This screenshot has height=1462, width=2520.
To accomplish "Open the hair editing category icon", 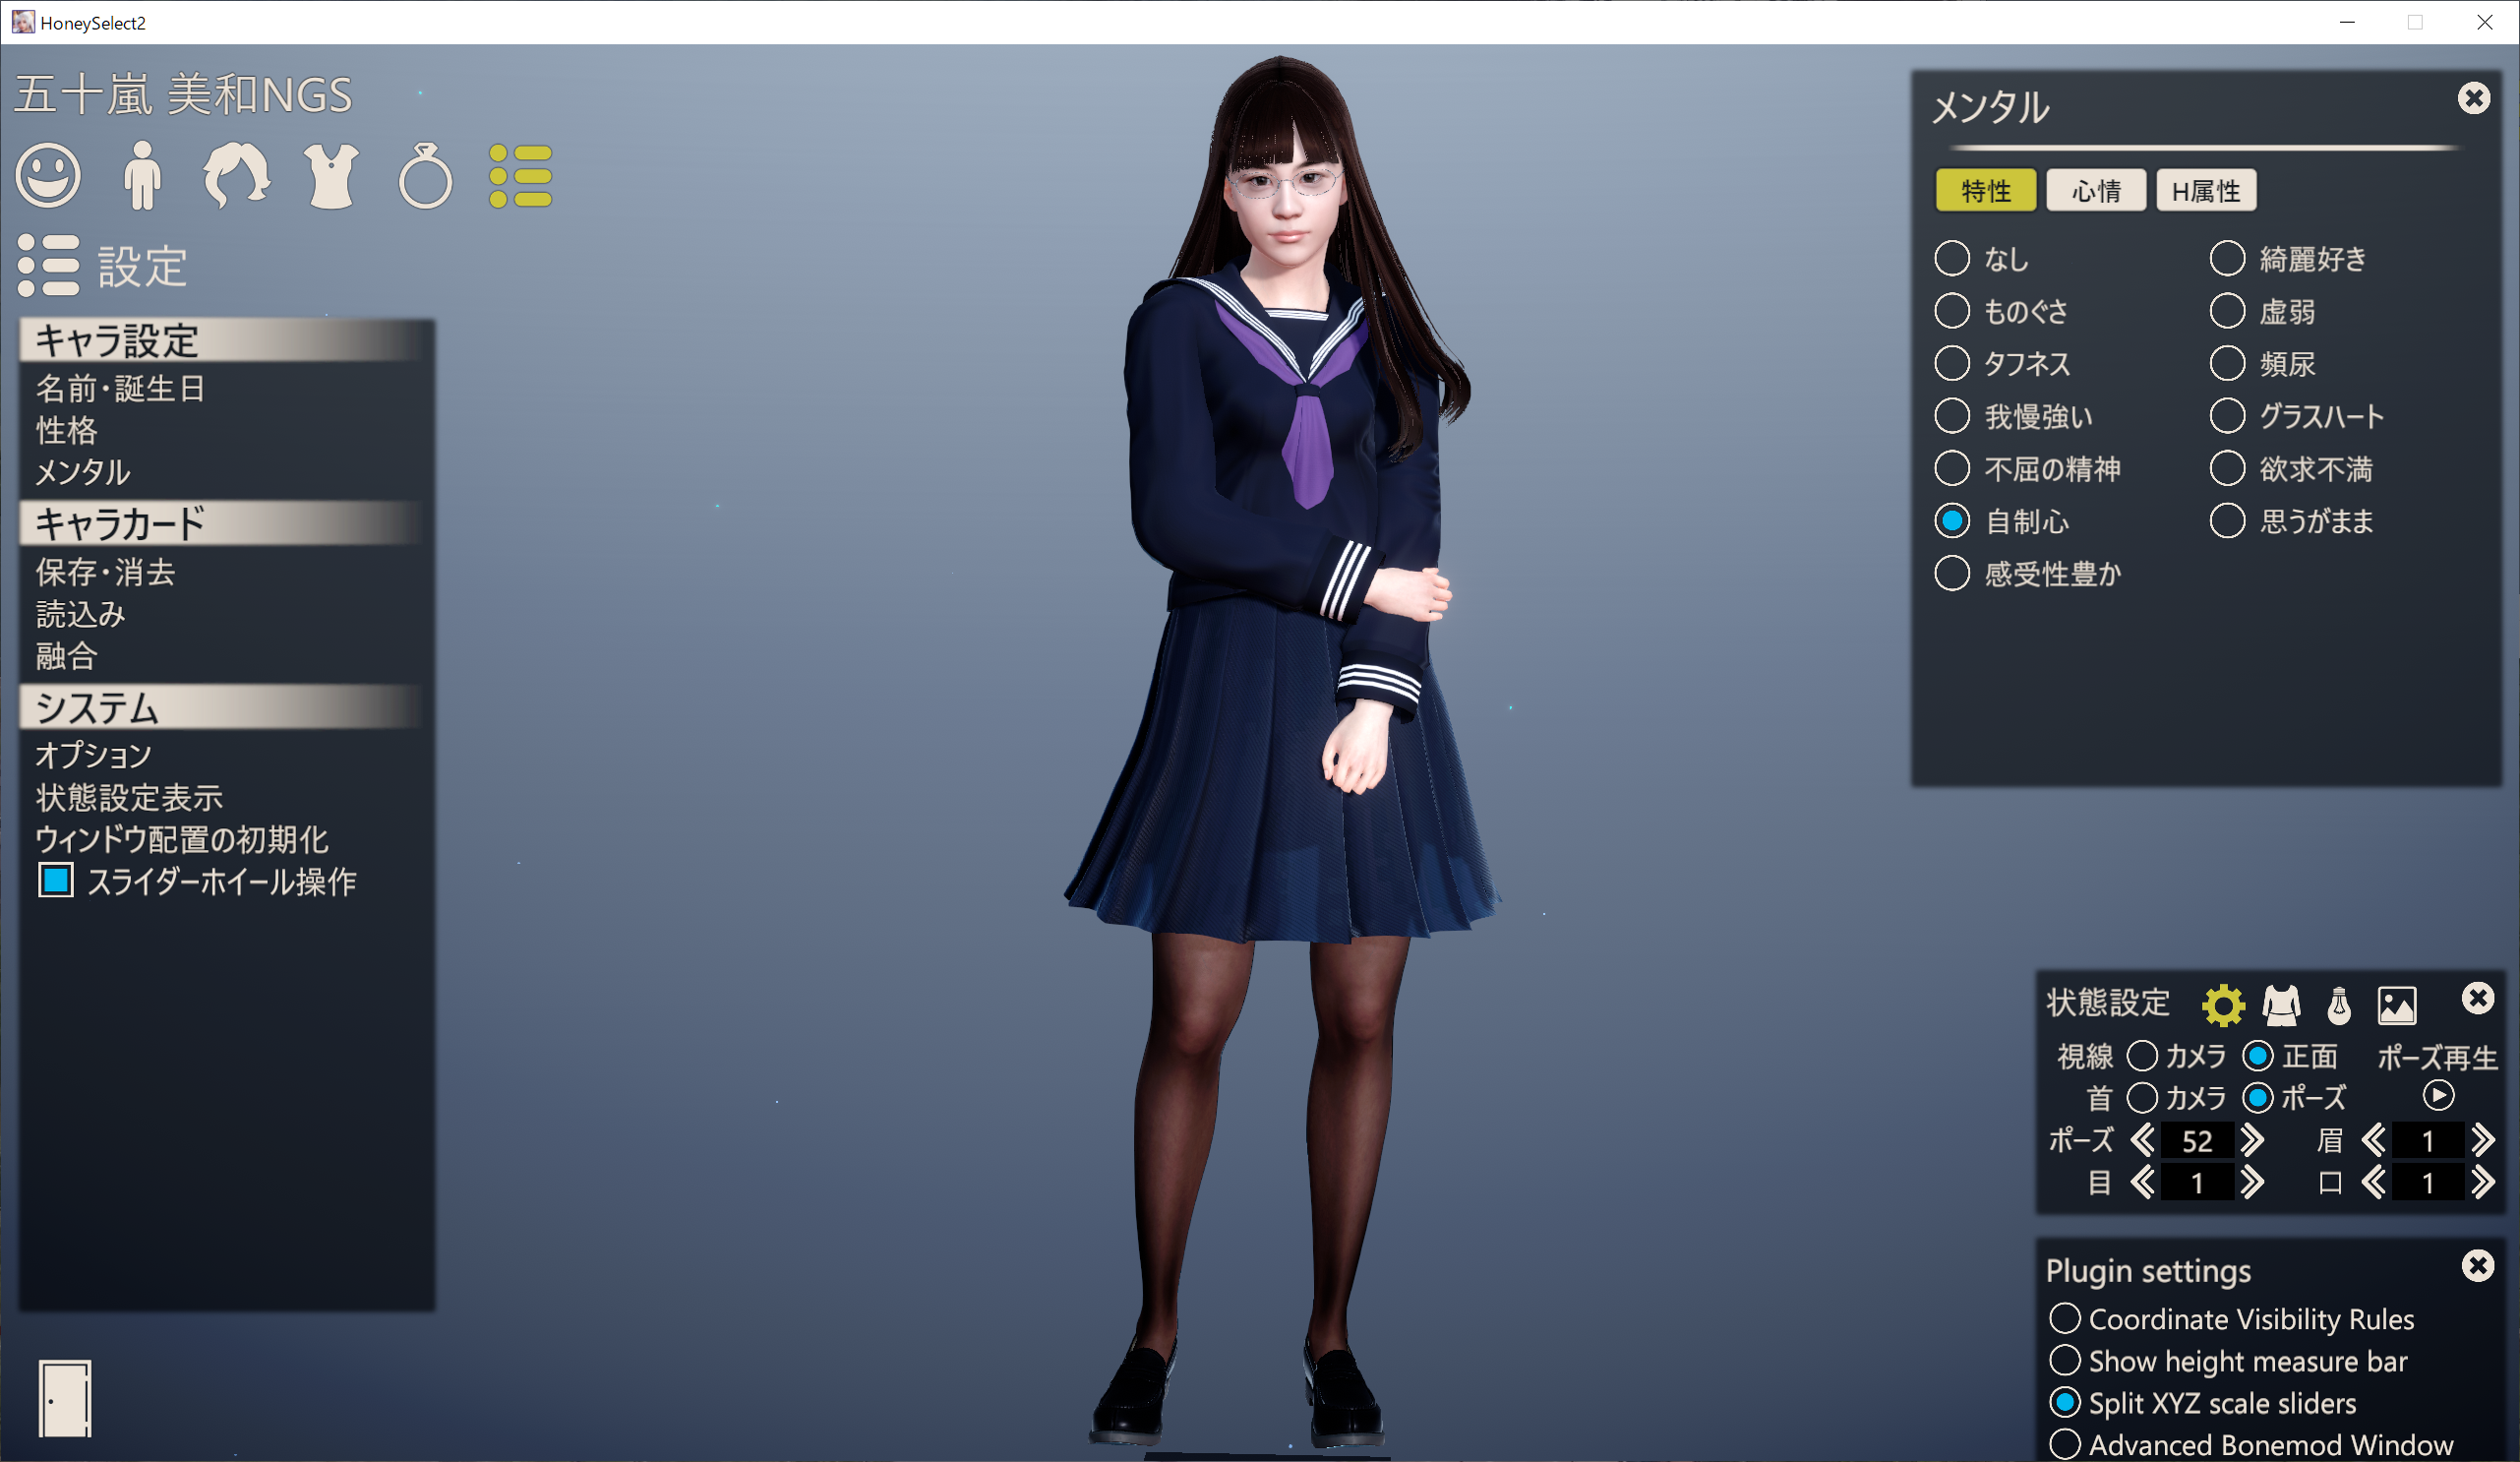I will point(236,176).
